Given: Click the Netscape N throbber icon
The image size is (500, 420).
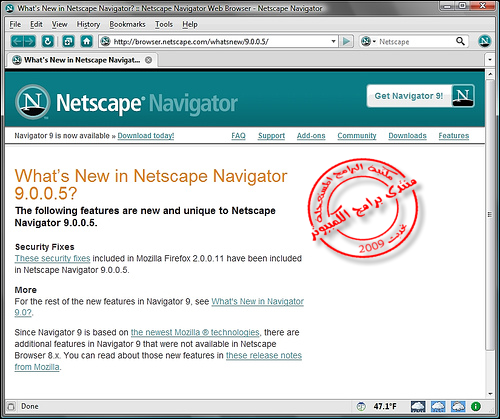Looking at the screenshot, I should pos(484,41).
